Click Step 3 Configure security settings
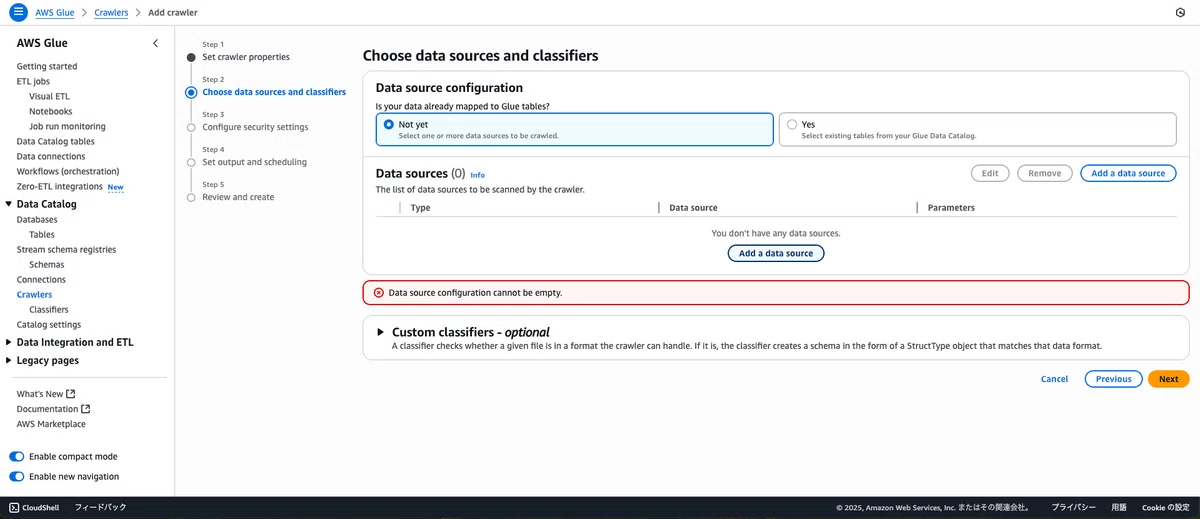Screen dimensions: 1200x519 (x=255, y=127)
